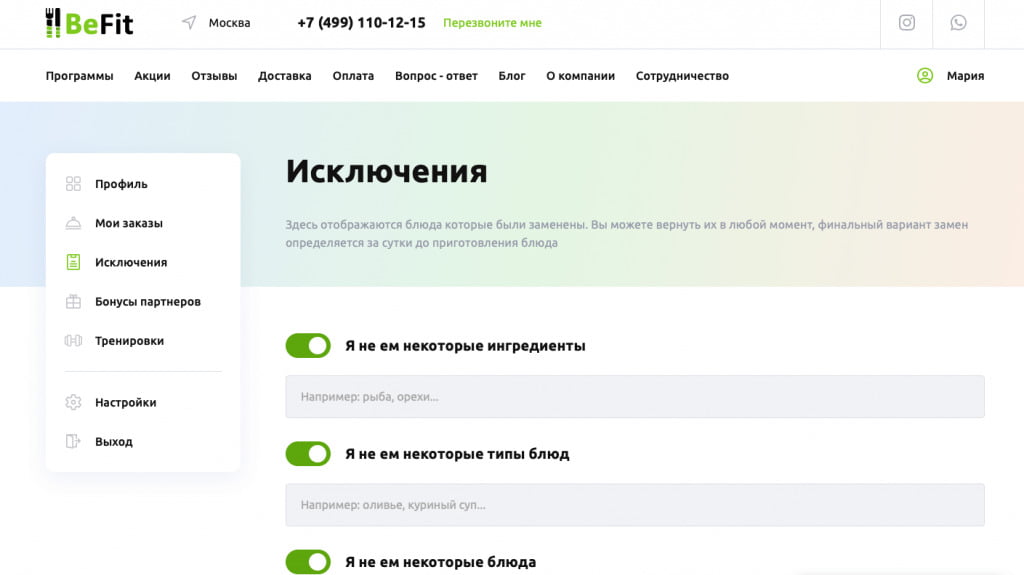Toggle the 'Я не ем некоторые блюда' switch
The image size is (1024, 575).
point(308,562)
